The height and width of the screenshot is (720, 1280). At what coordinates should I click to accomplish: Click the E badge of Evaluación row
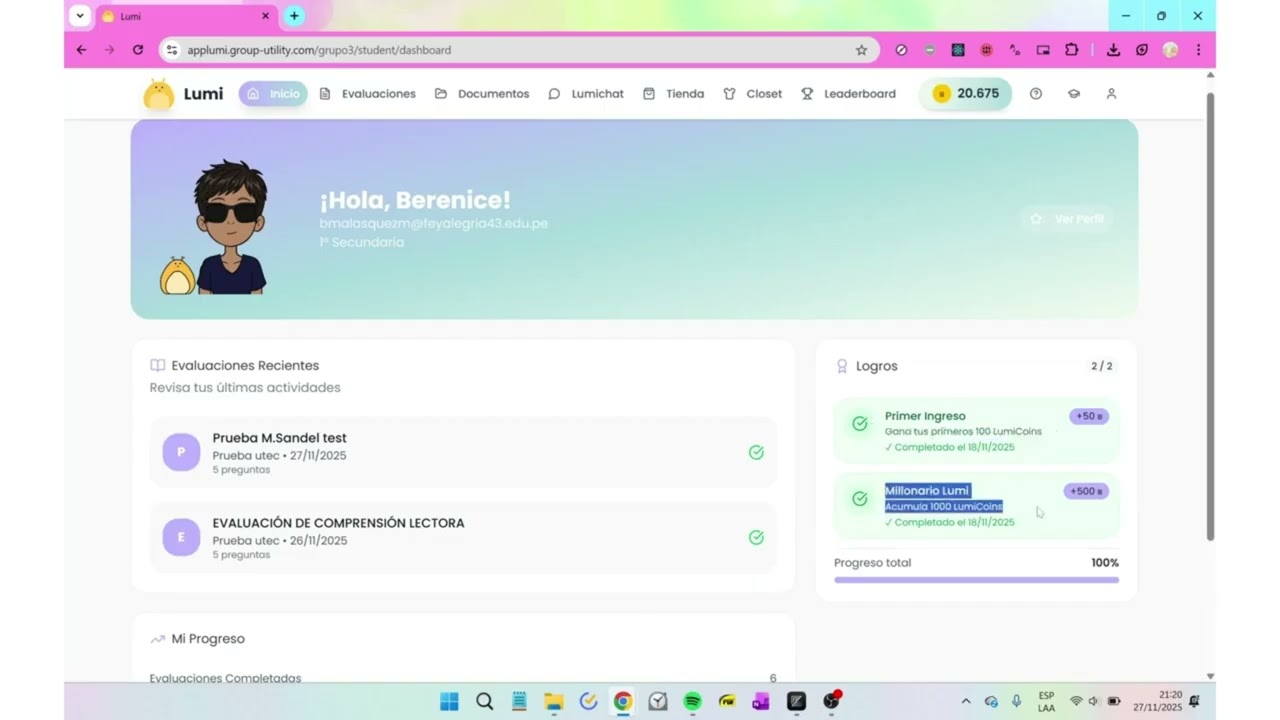click(x=181, y=537)
